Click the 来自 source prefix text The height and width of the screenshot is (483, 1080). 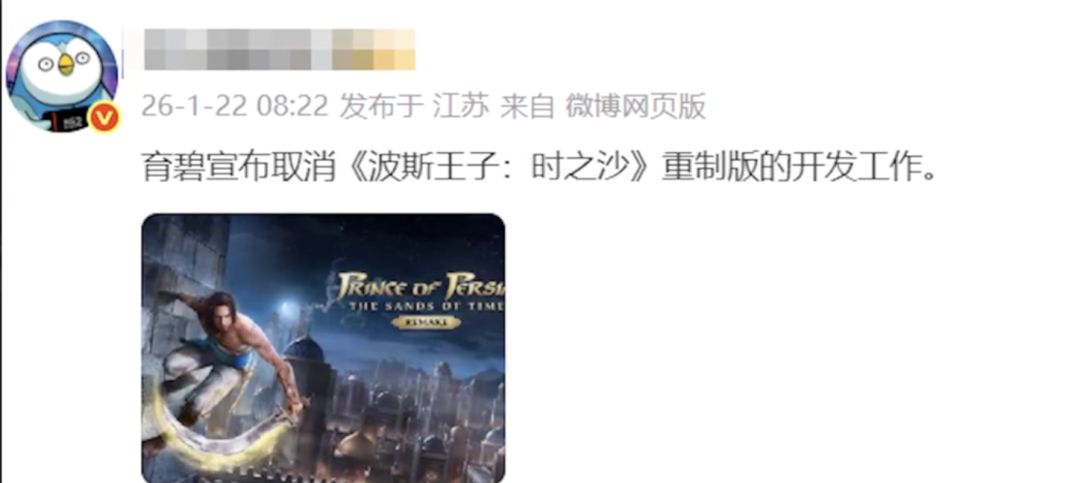[527, 107]
